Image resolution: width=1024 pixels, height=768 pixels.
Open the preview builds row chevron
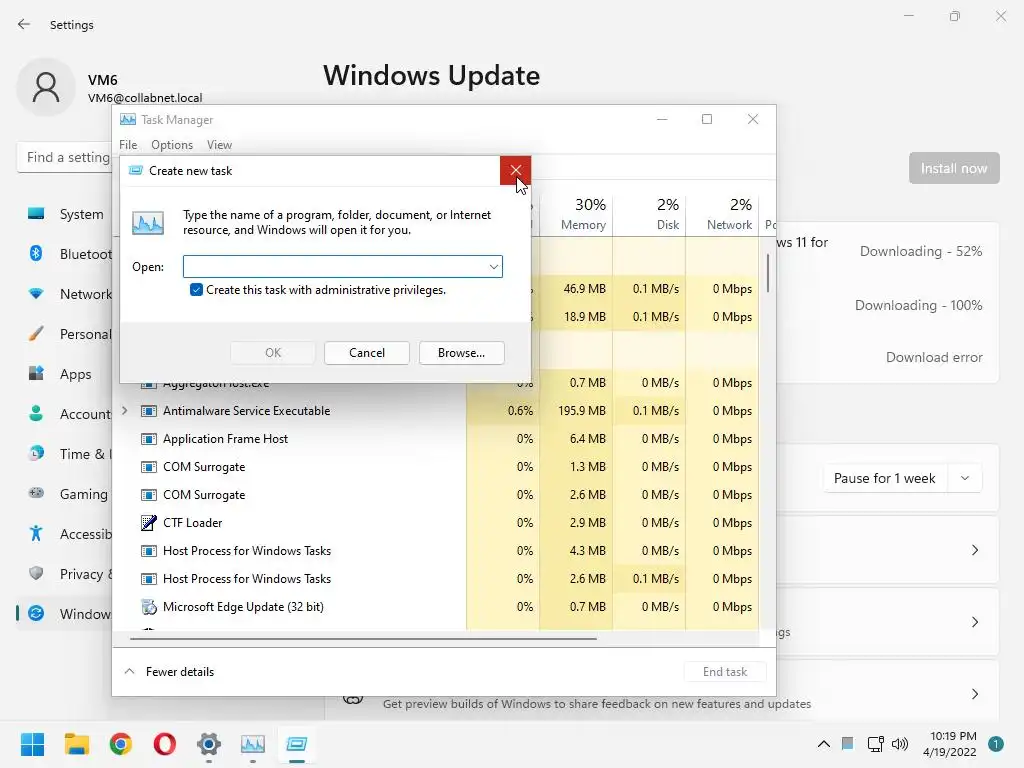pos(974,694)
